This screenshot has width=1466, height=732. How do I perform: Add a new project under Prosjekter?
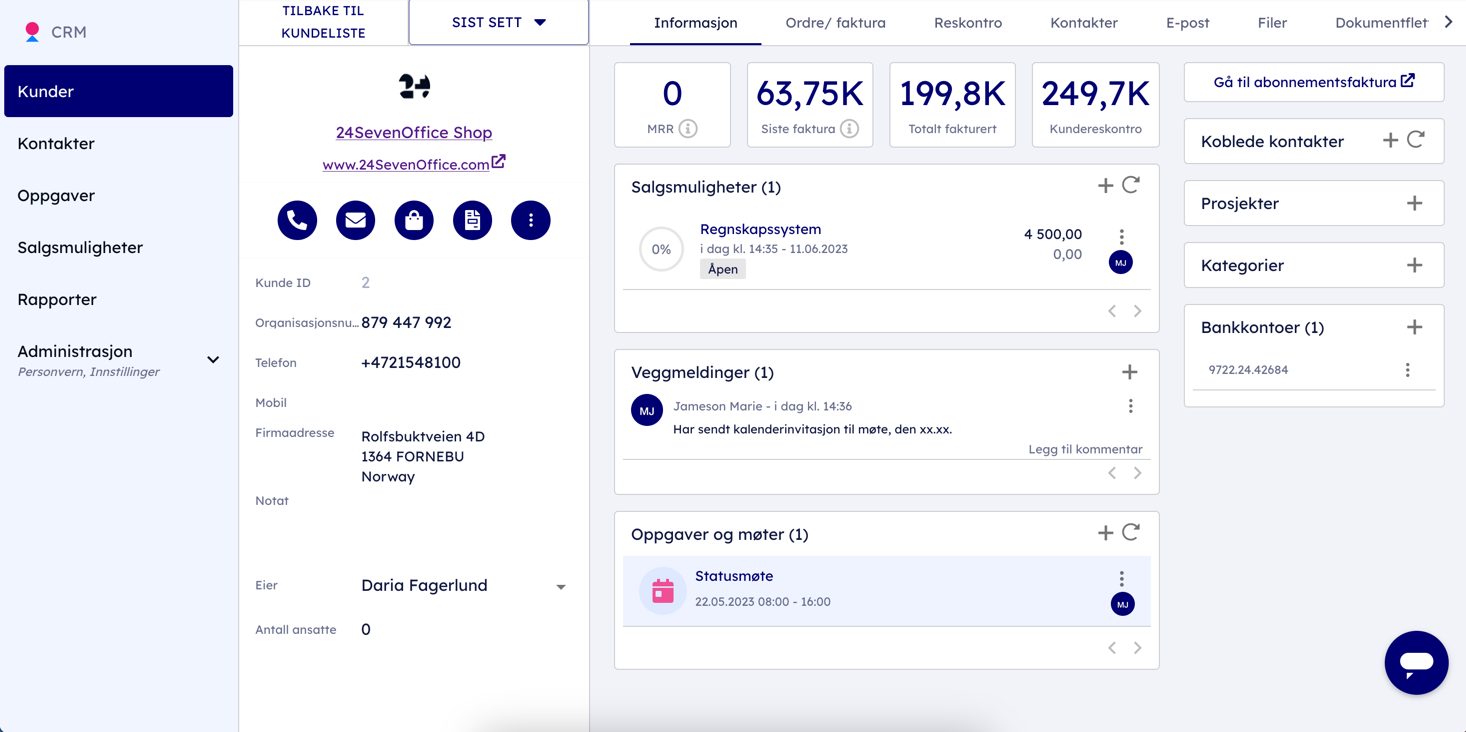[1414, 204]
